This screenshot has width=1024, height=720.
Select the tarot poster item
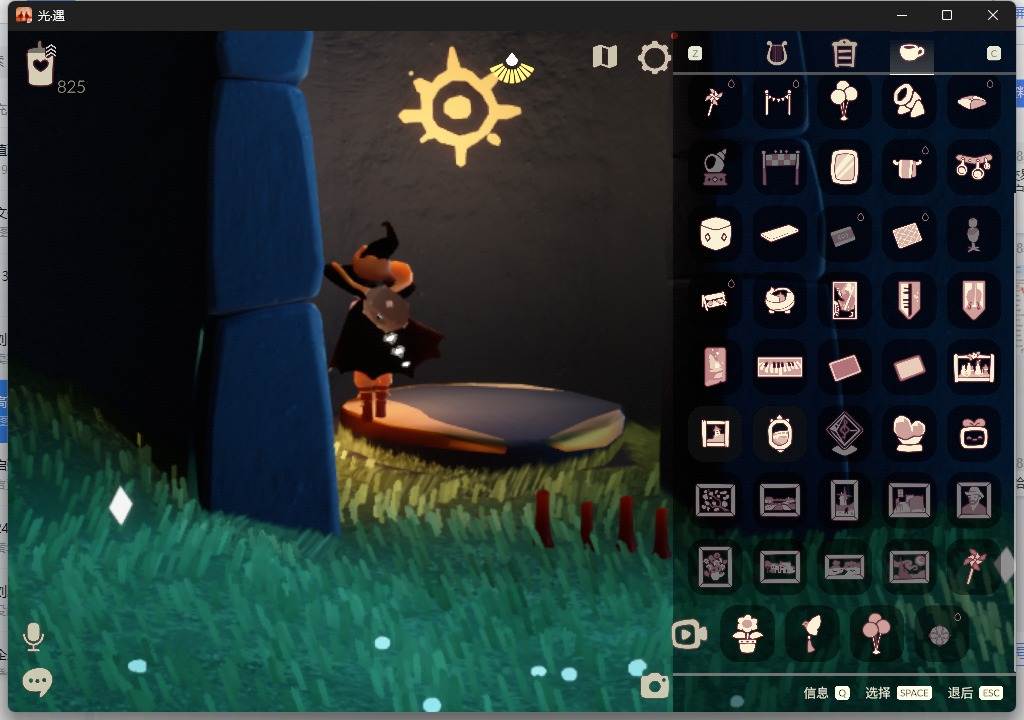[844, 301]
